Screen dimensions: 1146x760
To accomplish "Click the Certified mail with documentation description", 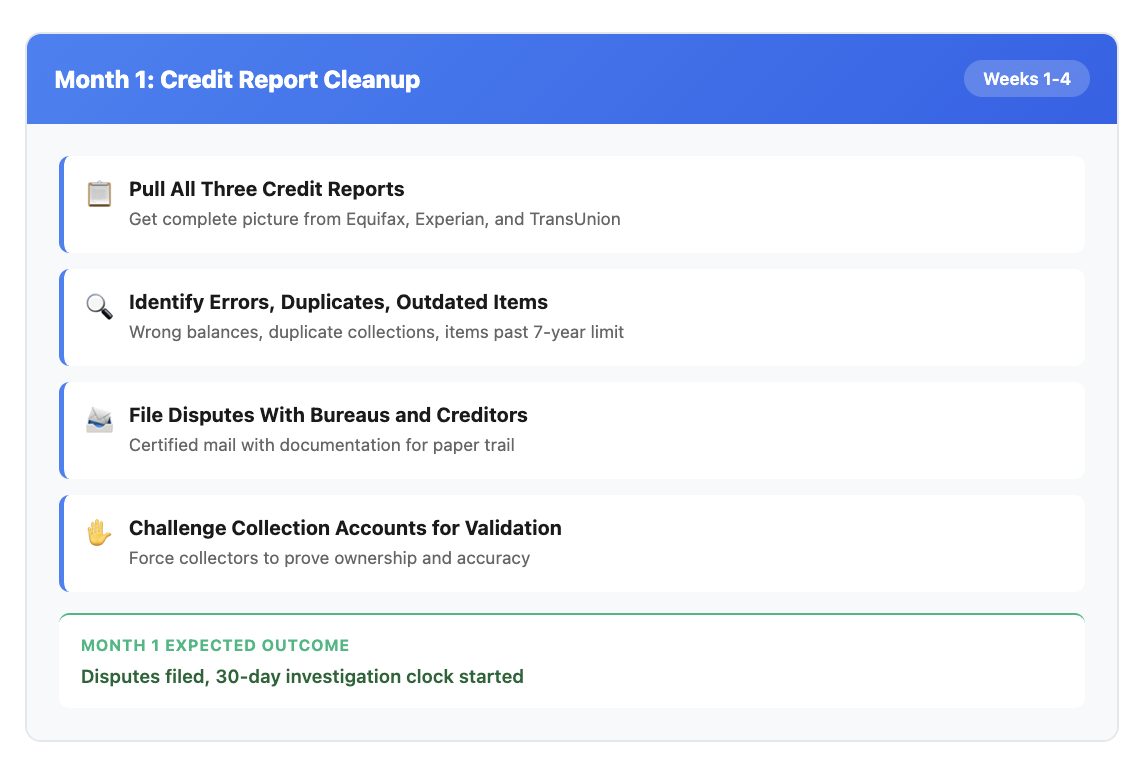I will click(x=322, y=445).
